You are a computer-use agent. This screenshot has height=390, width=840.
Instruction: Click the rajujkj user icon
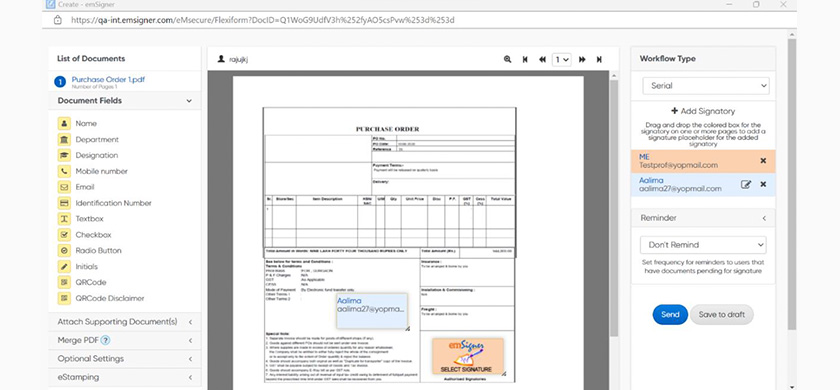click(x=221, y=59)
